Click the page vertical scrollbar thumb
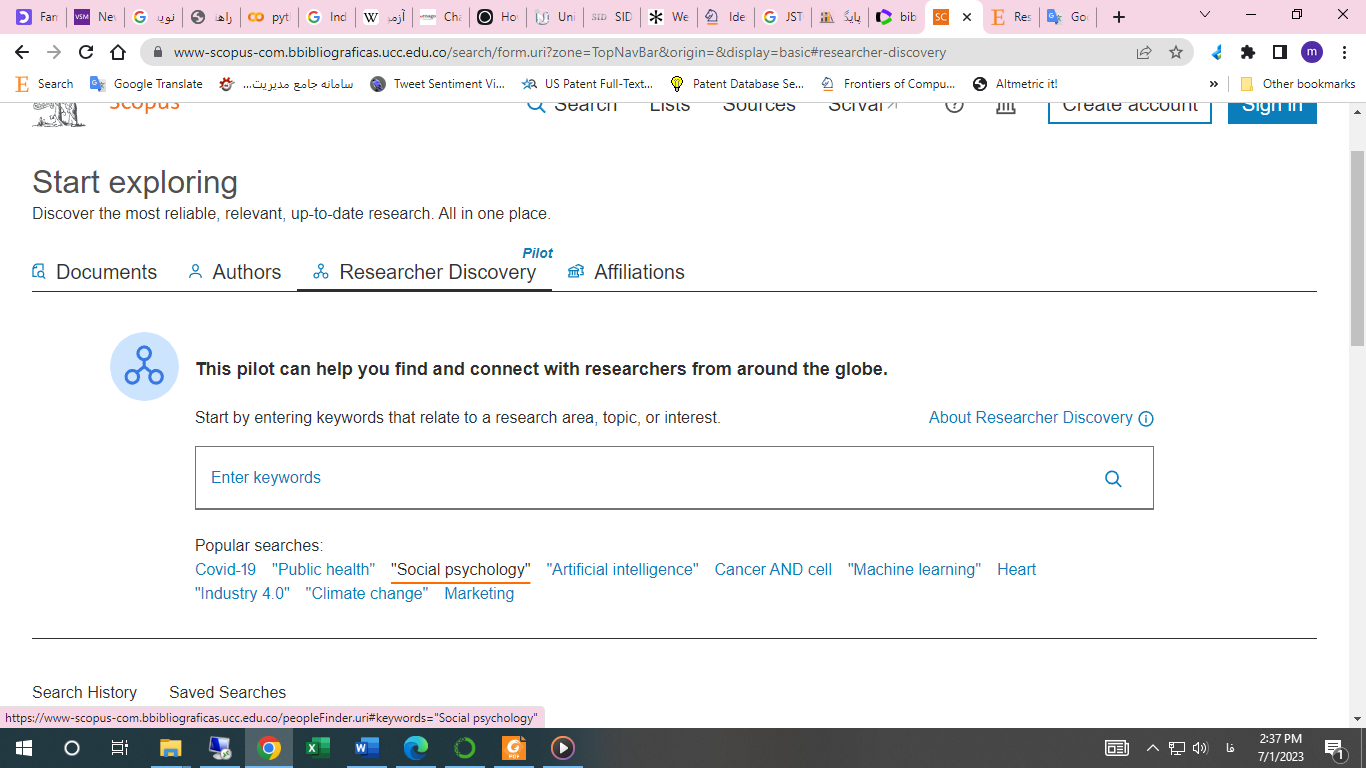Screen dimensions: 1366x768 coord(1357,248)
